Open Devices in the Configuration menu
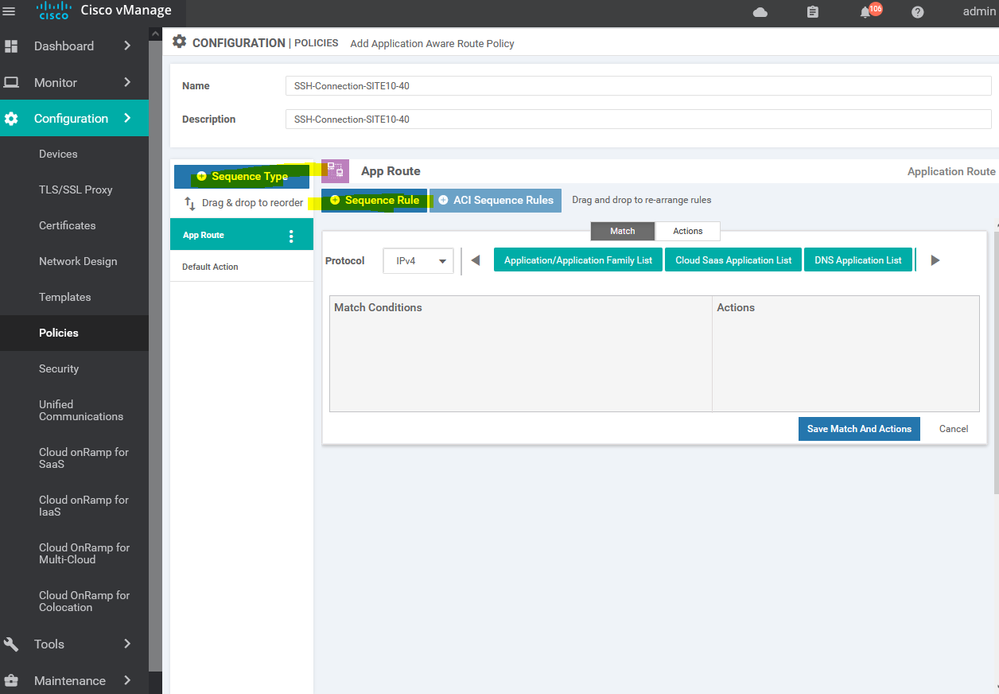Viewport: 999px width, 694px height. (58, 154)
